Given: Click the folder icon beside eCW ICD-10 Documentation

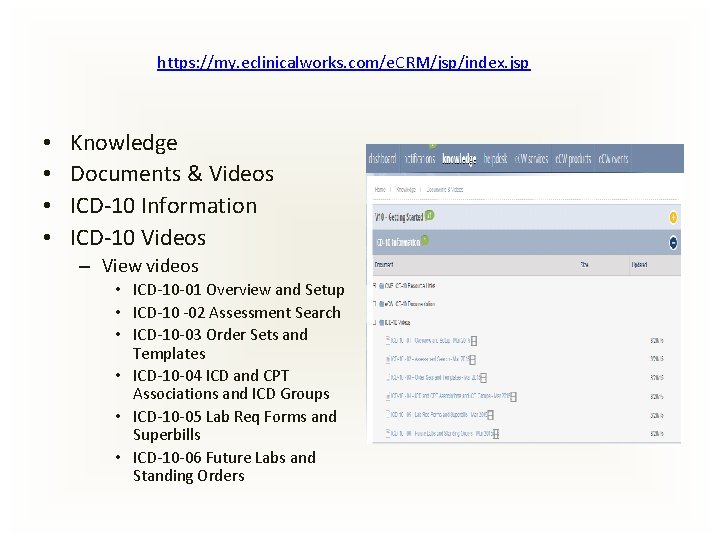Looking at the screenshot, I should (x=381, y=304).
